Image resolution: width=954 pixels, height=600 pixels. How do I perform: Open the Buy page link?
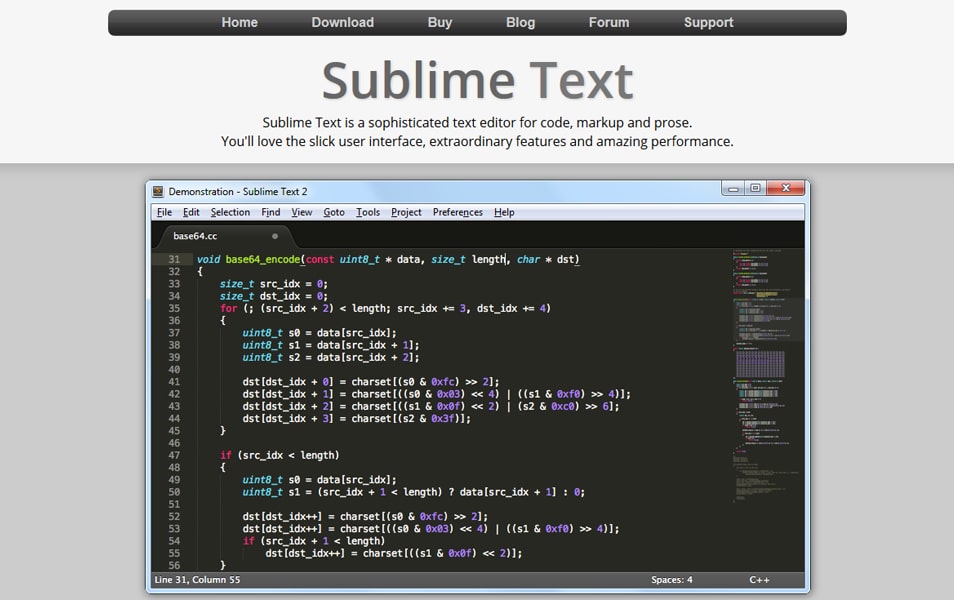(440, 23)
